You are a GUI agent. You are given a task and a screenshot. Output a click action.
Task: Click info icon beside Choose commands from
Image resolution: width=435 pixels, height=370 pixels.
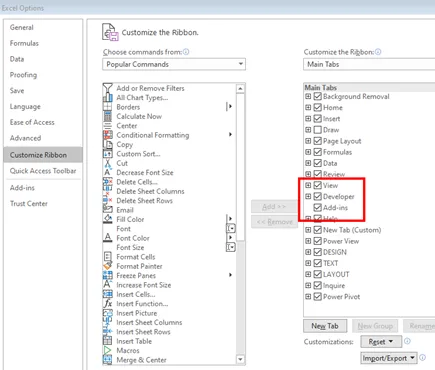pos(186,52)
